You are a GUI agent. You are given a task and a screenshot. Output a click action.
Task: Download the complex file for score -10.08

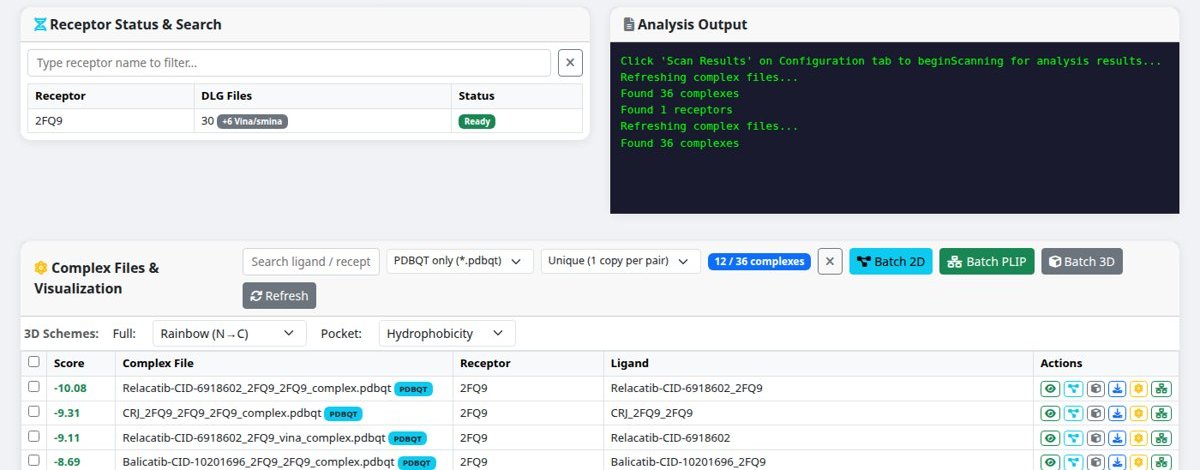coord(1117,389)
